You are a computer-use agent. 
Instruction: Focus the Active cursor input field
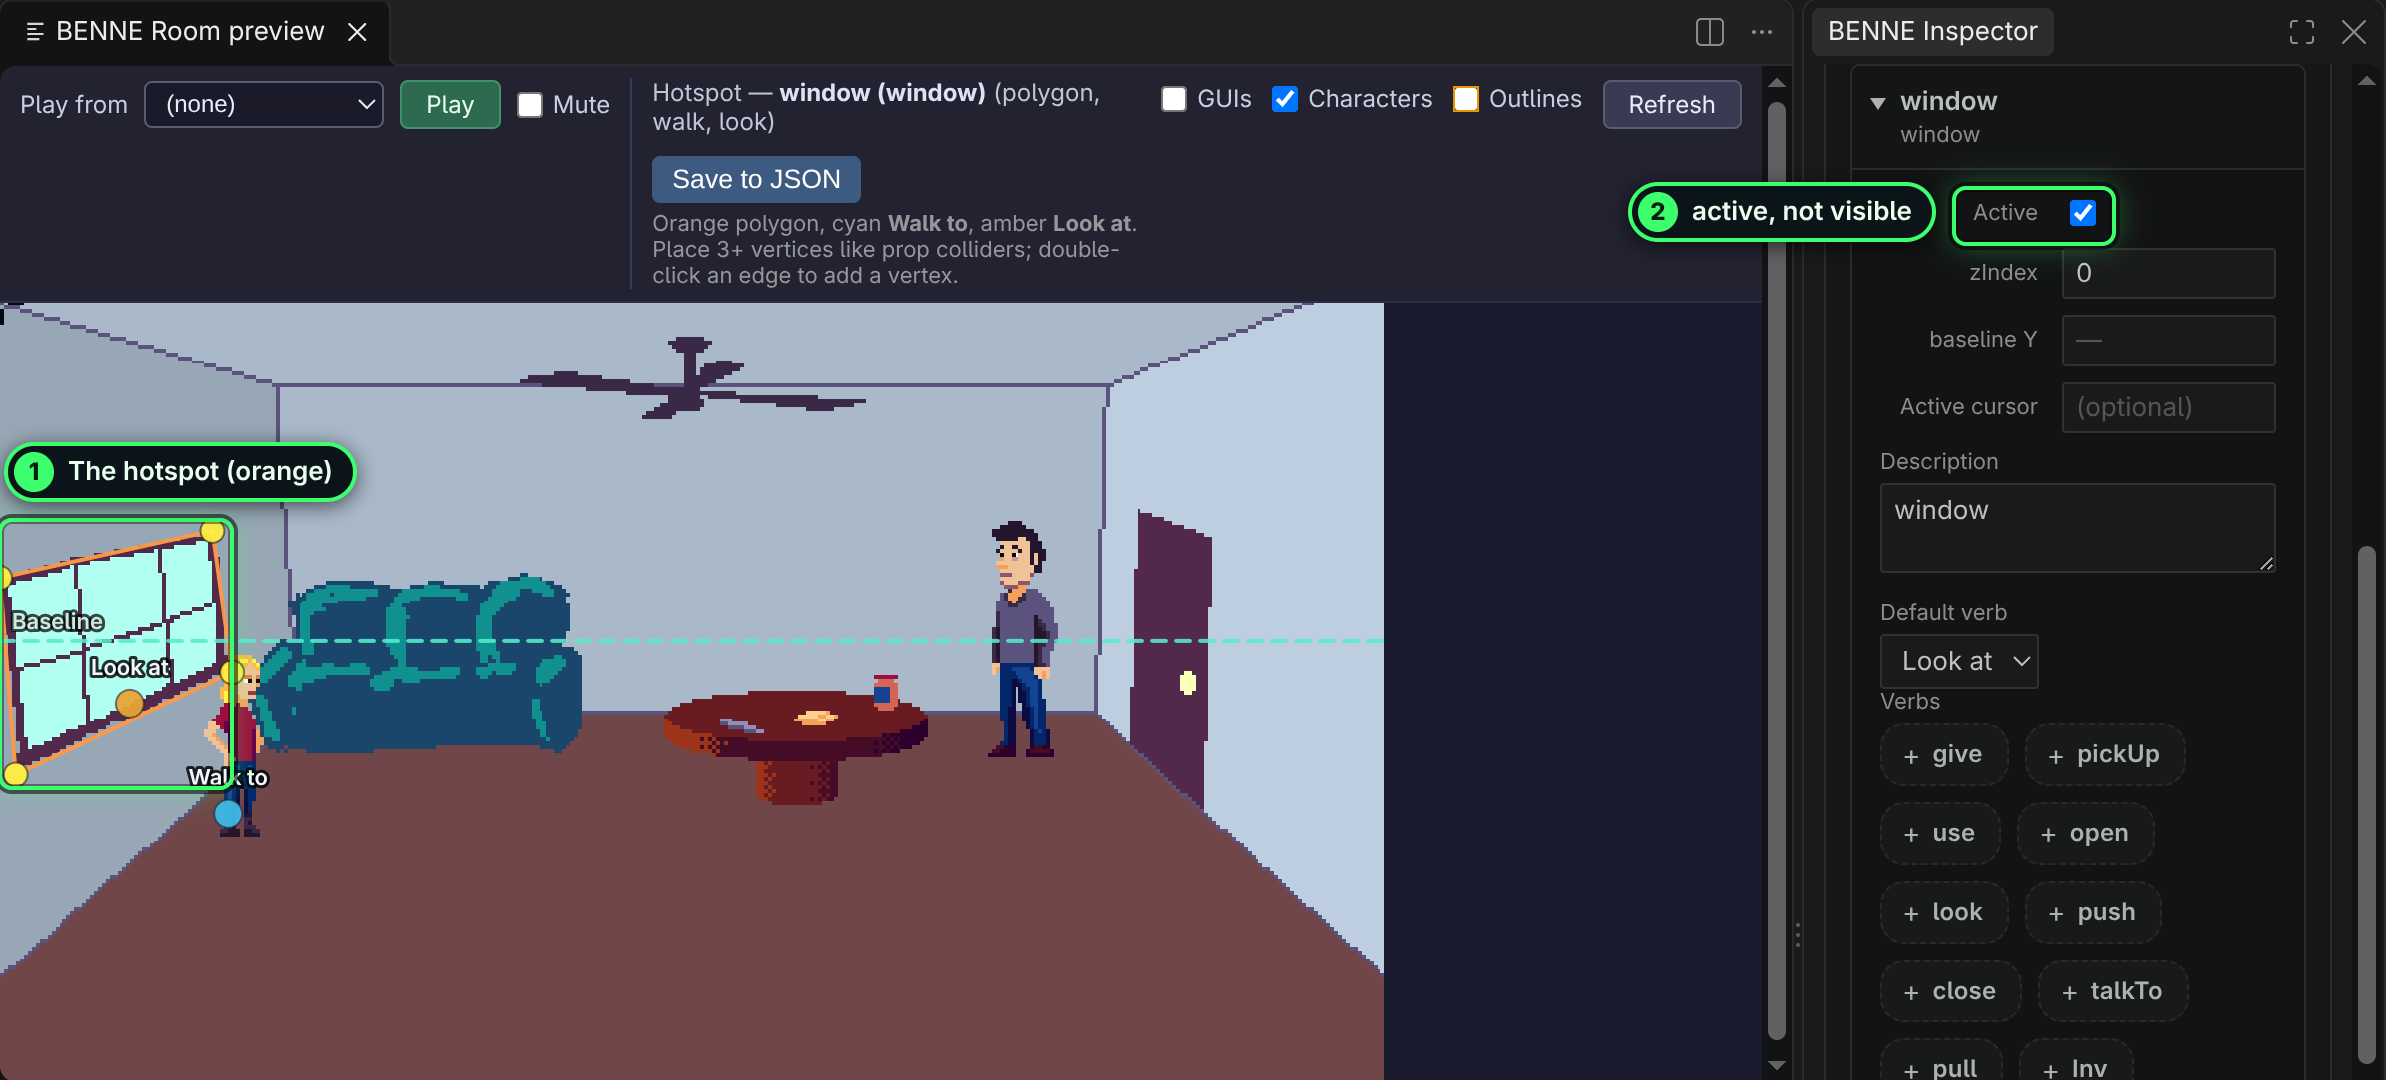point(2168,407)
